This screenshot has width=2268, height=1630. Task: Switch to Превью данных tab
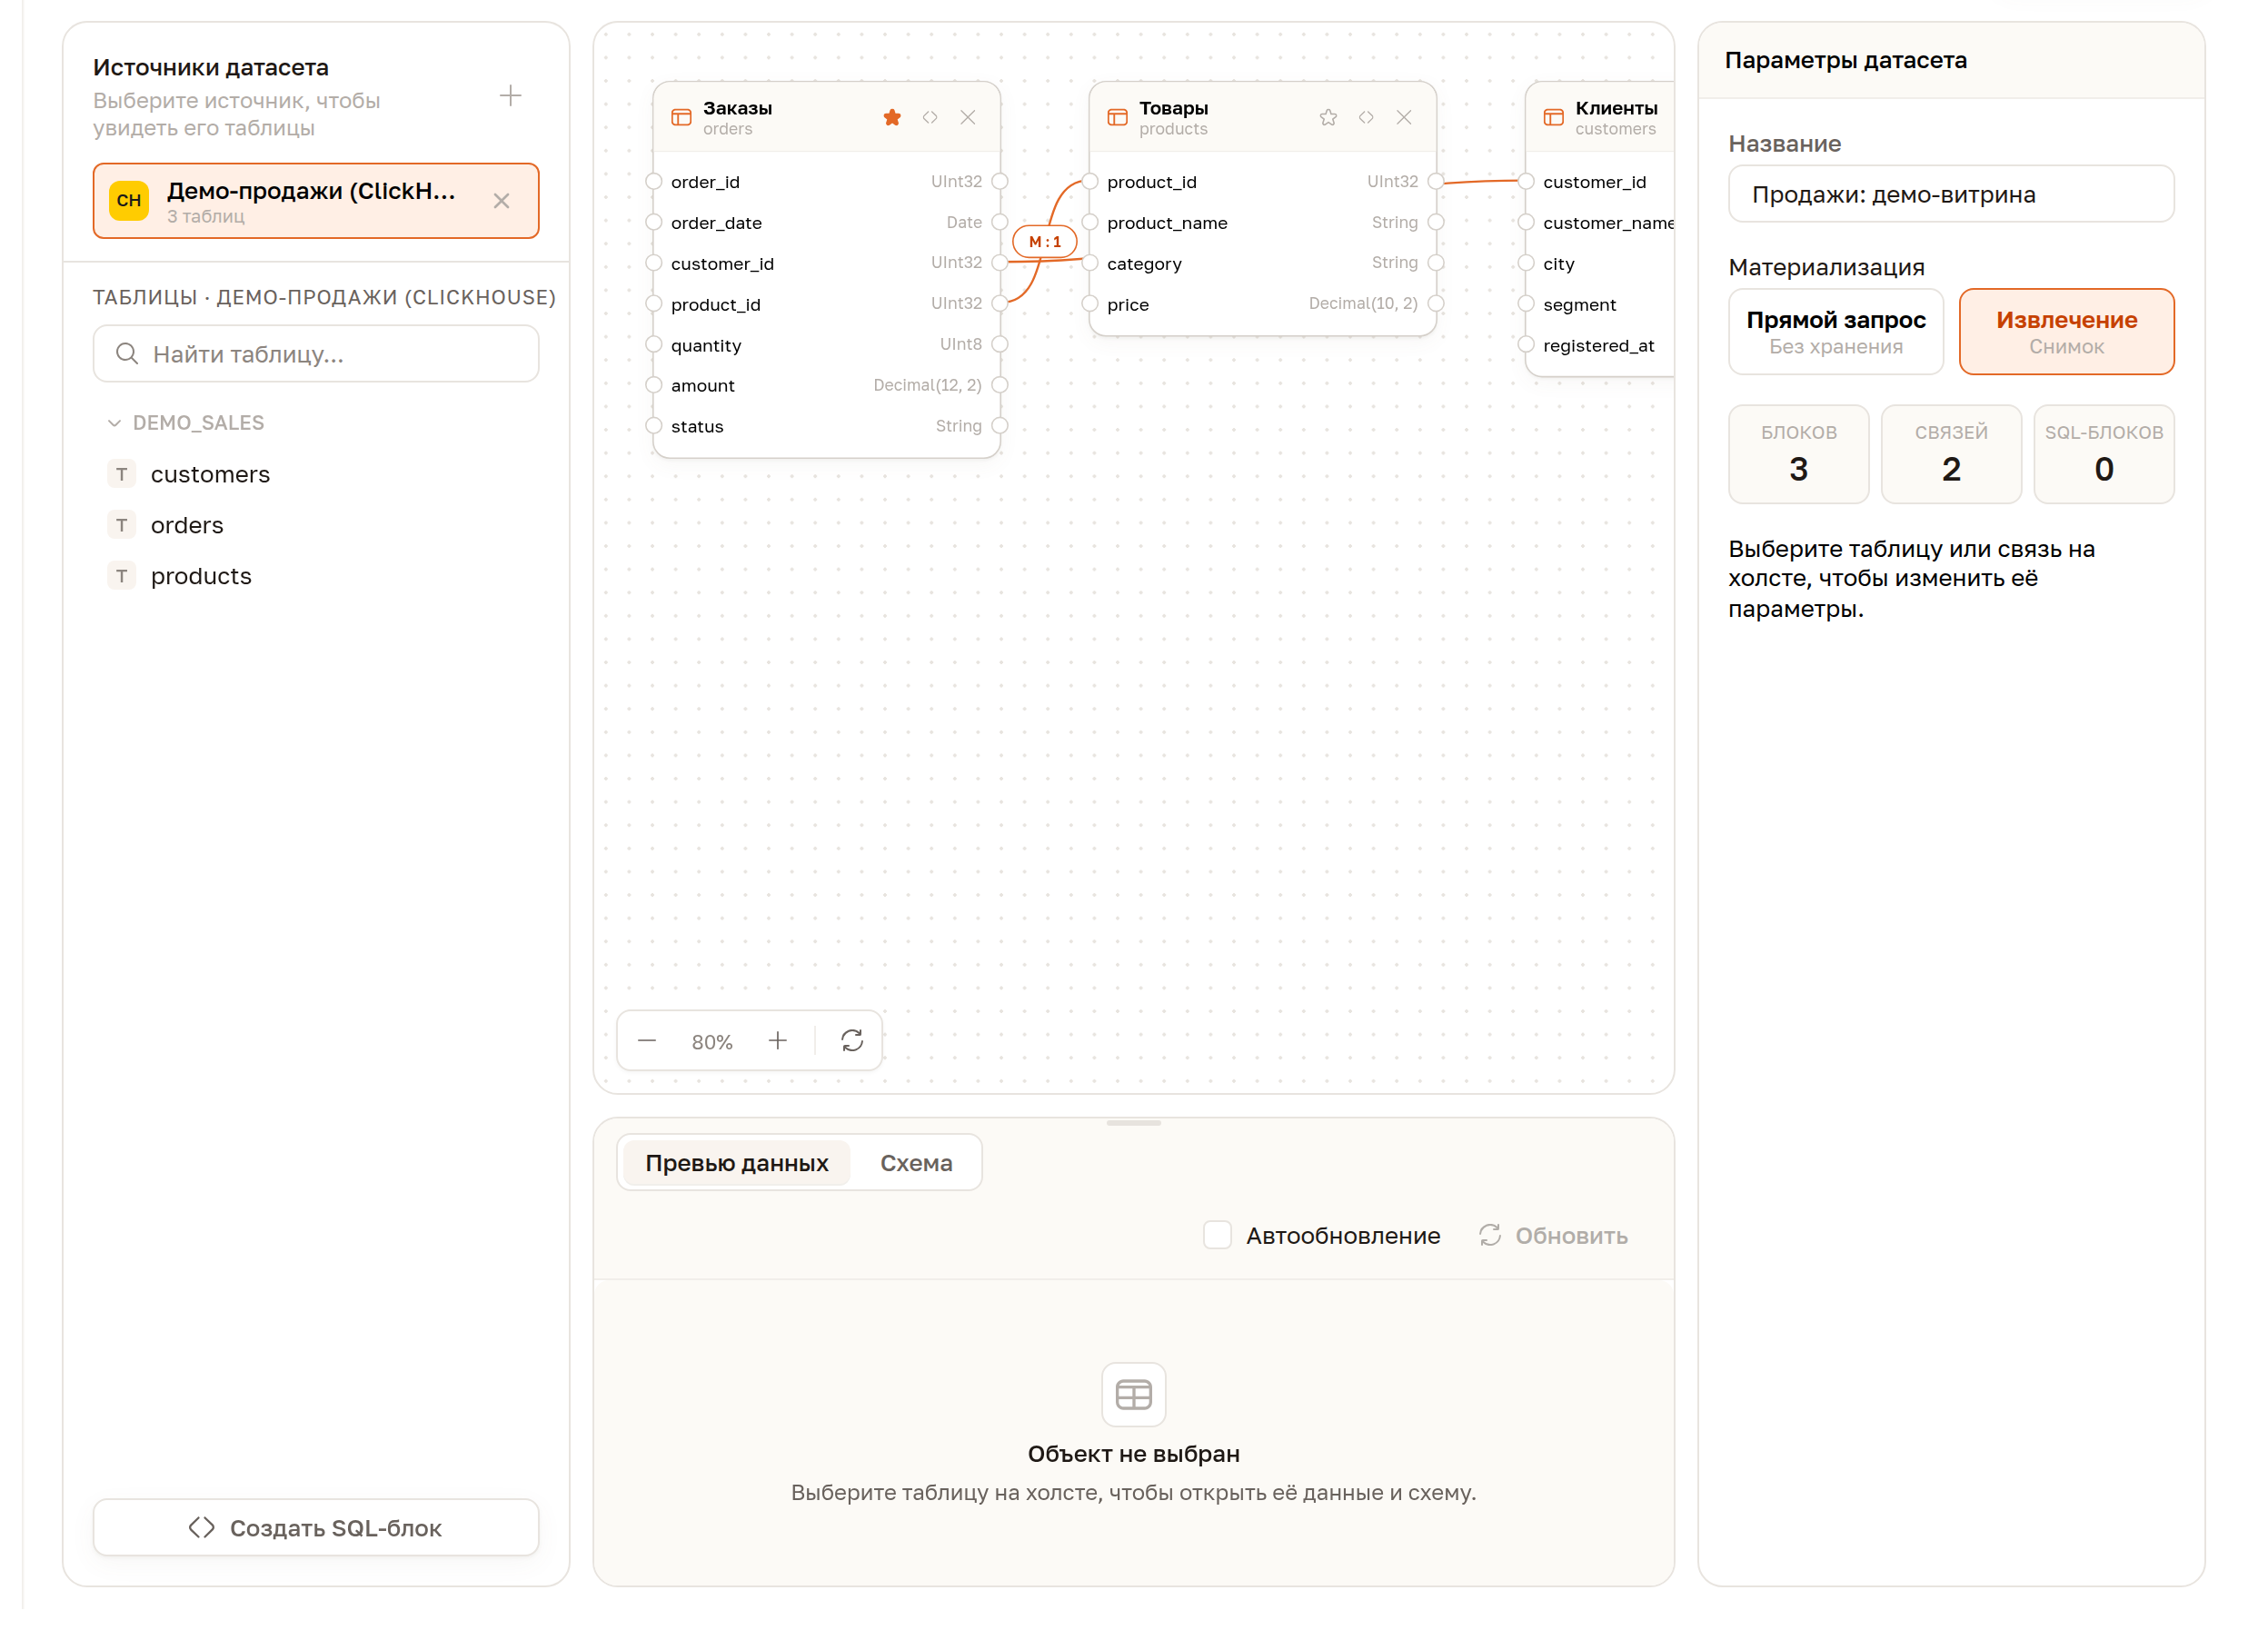(737, 1162)
